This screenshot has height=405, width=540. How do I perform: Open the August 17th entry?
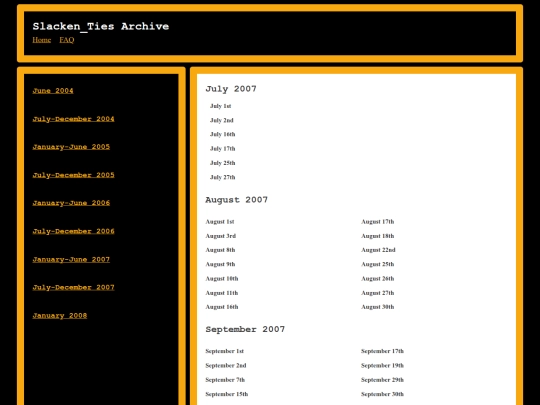pos(377,222)
